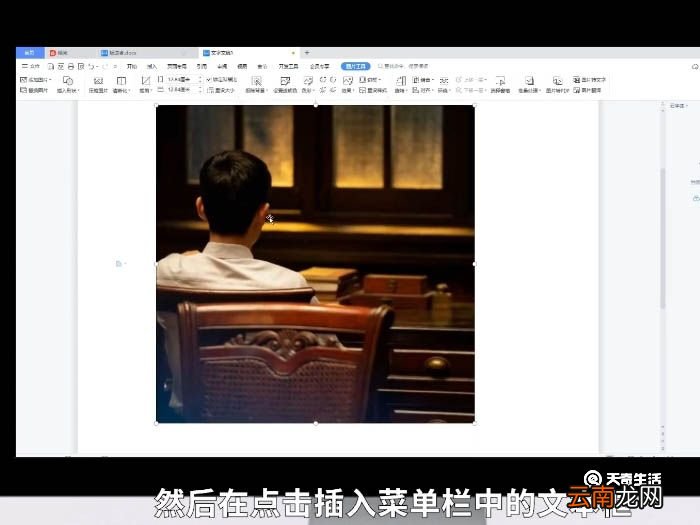
Task: Click the picture height input field
Action: click(x=181, y=79)
